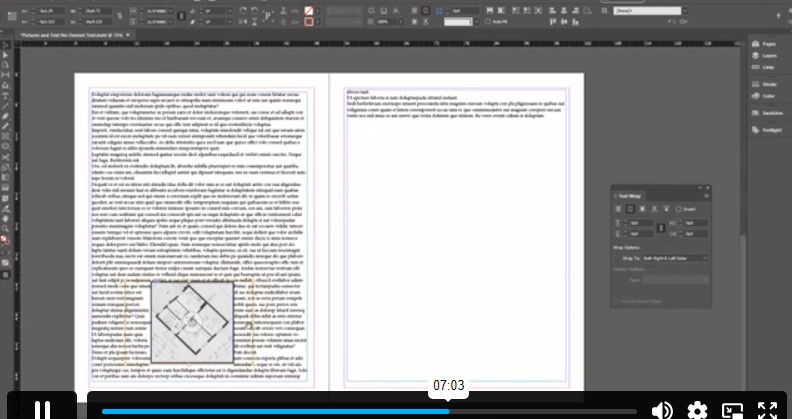Screen dimensions: 792x419
Task: Toggle Make All Settings the Same link icon
Action: [x=661, y=228]
